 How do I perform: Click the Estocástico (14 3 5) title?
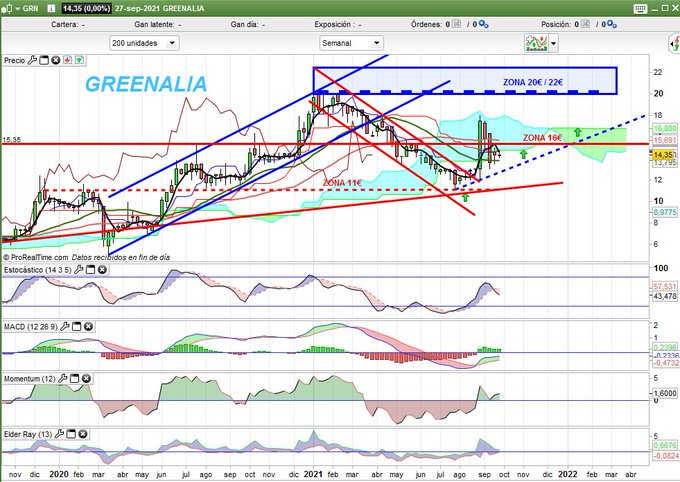point(38,270)
